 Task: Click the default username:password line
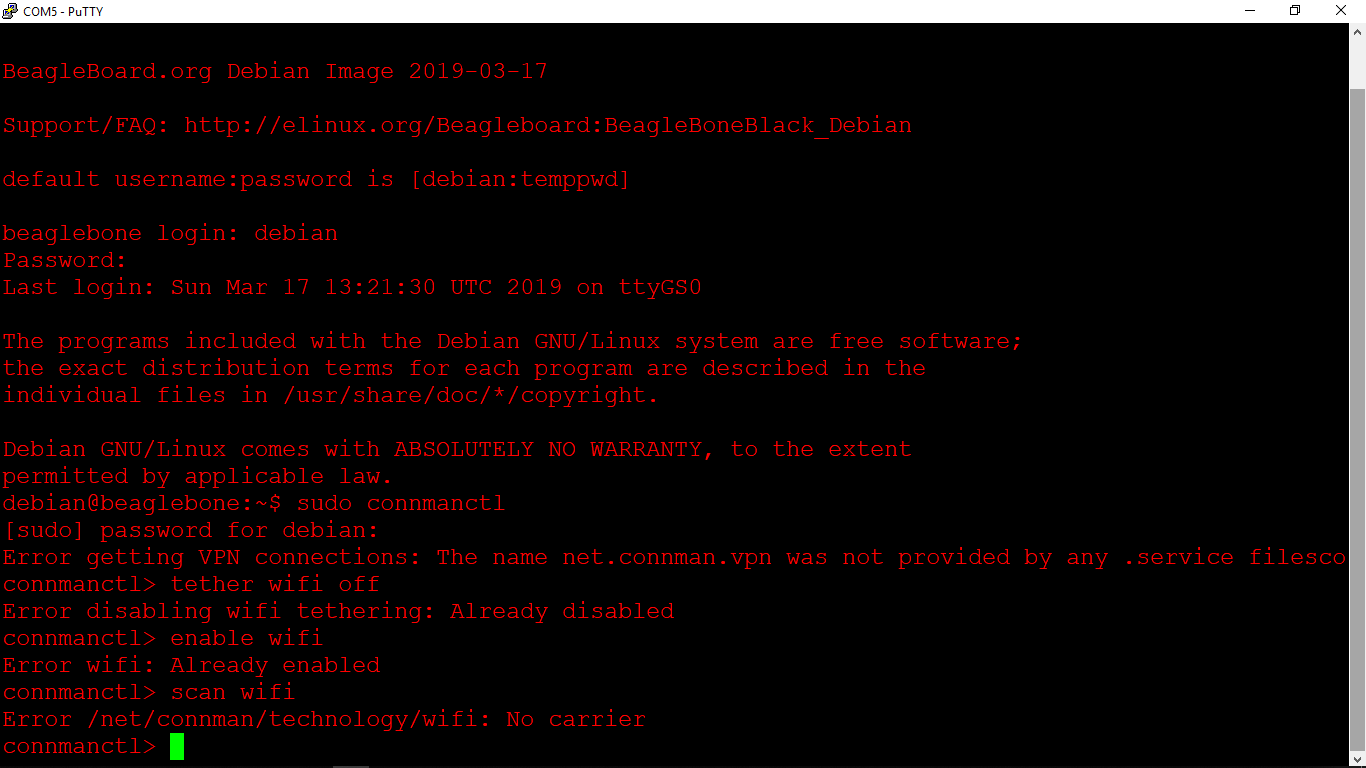pos(315,179)
